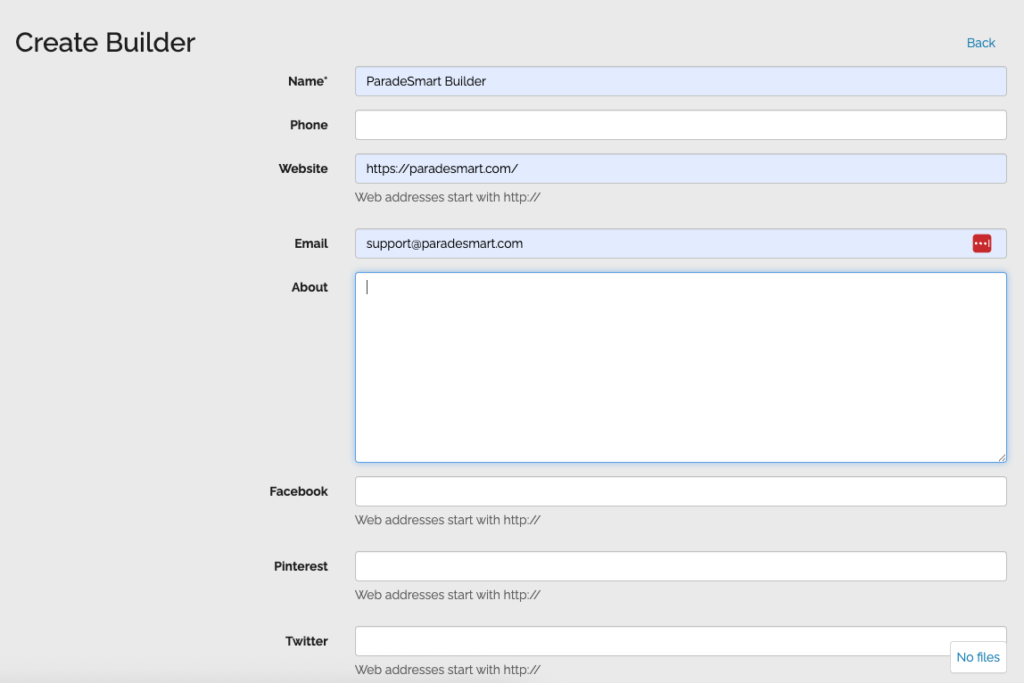
Task: Open the Back link
Action: click(980, 42)
